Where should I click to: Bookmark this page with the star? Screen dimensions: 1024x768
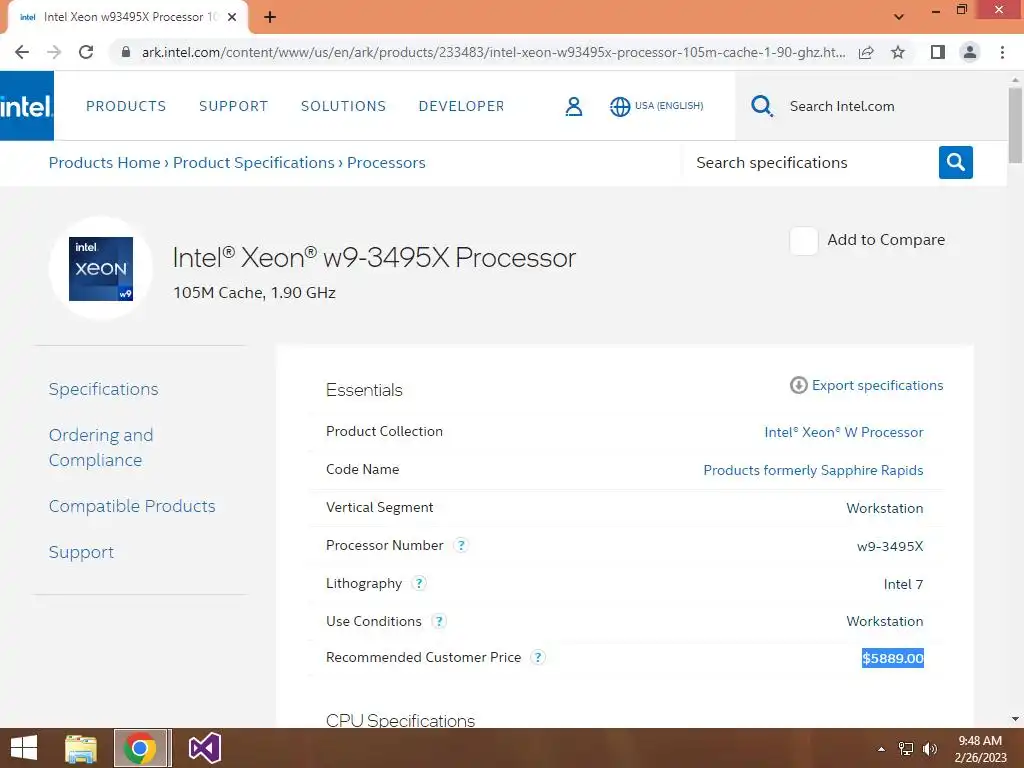coord(898,52)
